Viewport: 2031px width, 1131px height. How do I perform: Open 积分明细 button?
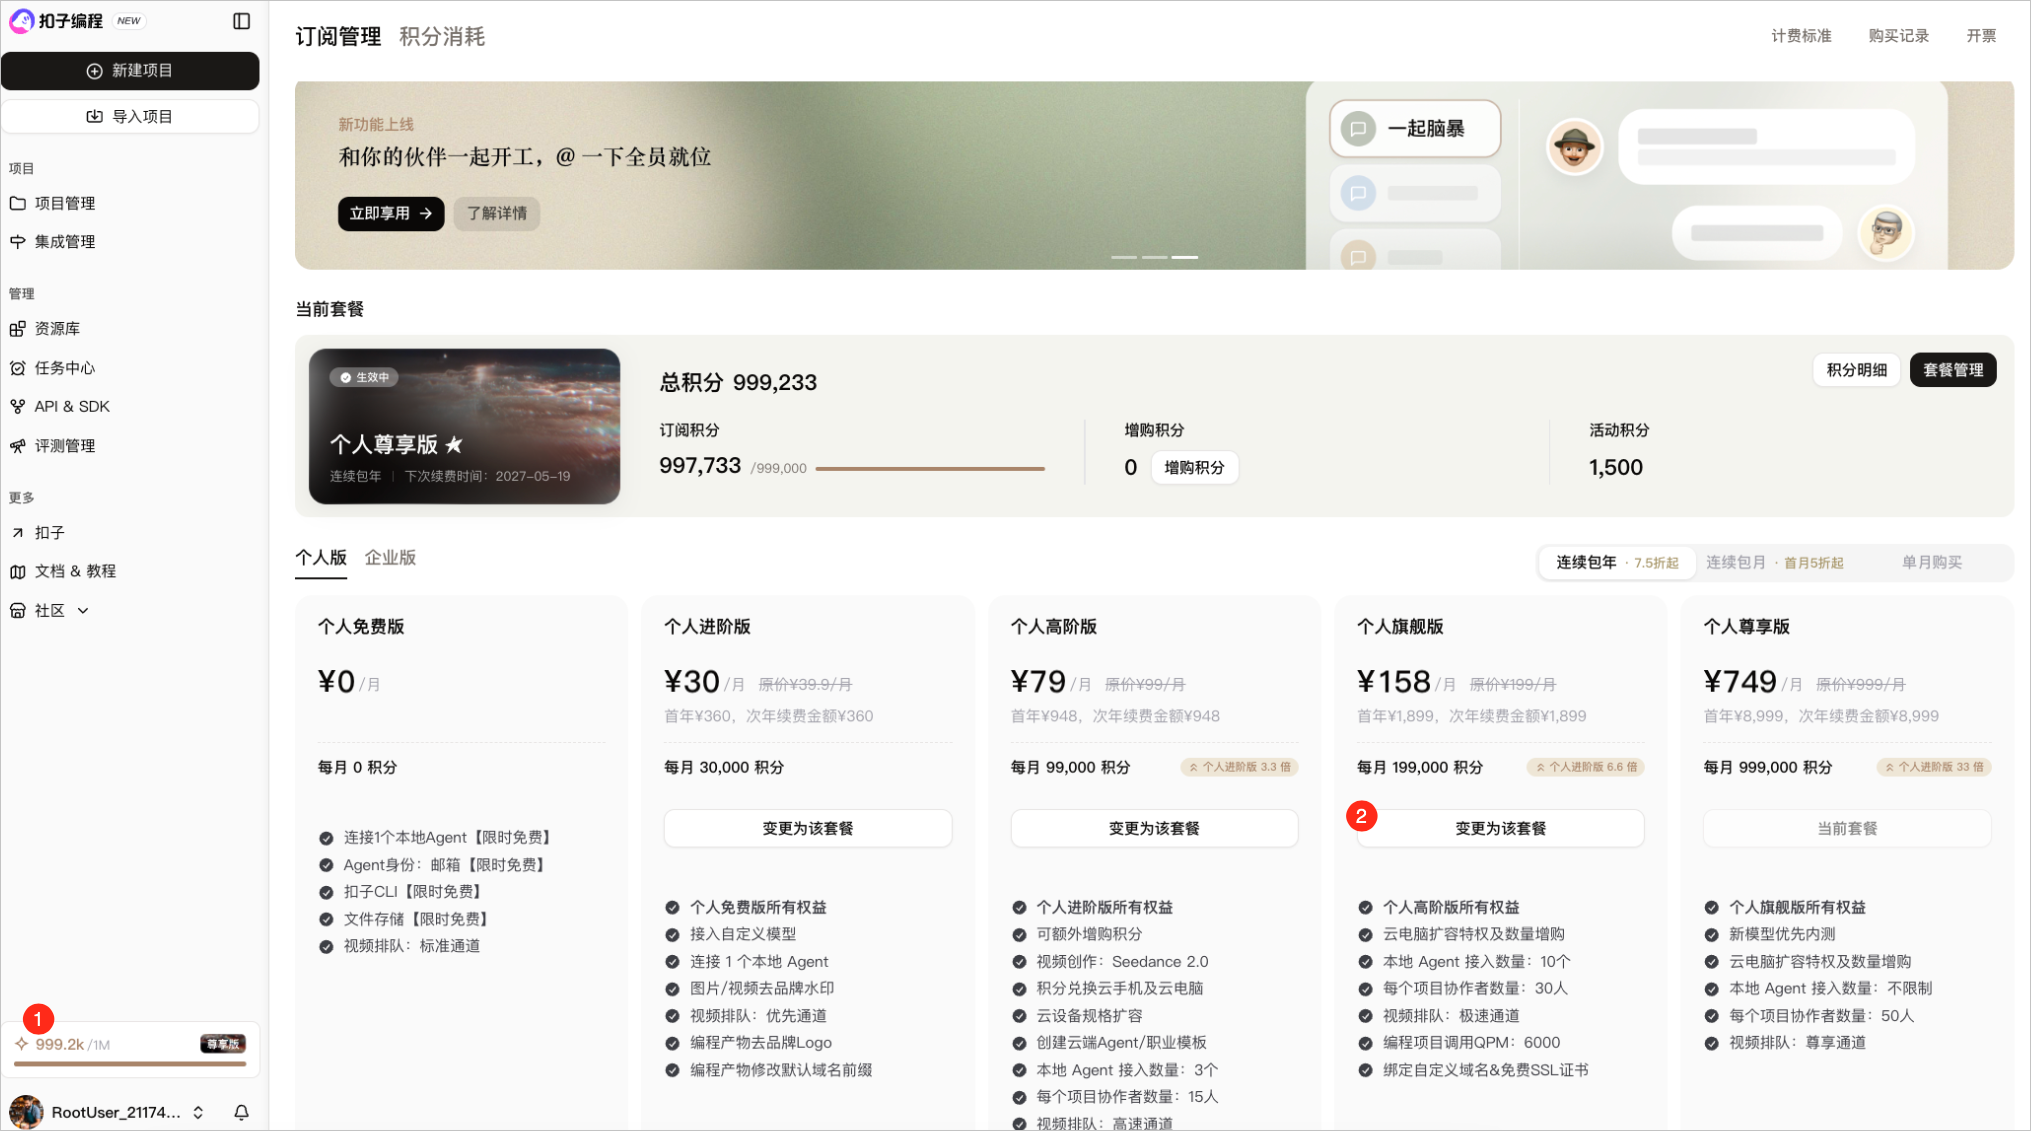point(1856,370)
